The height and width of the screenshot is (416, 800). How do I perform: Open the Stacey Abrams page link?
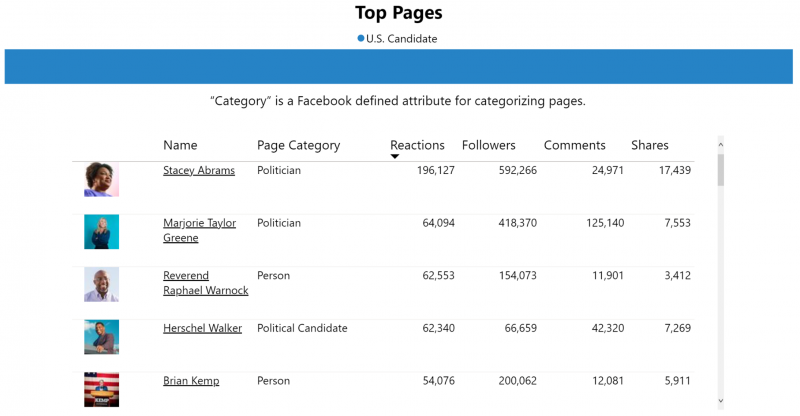pos(199,170)
